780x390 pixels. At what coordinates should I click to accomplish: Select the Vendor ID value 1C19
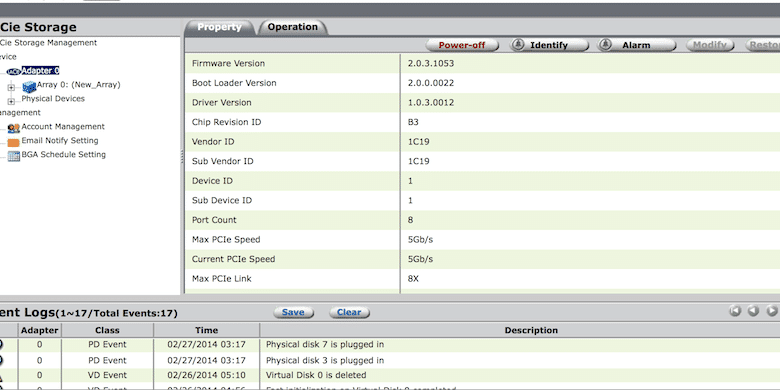pos(418,142)
